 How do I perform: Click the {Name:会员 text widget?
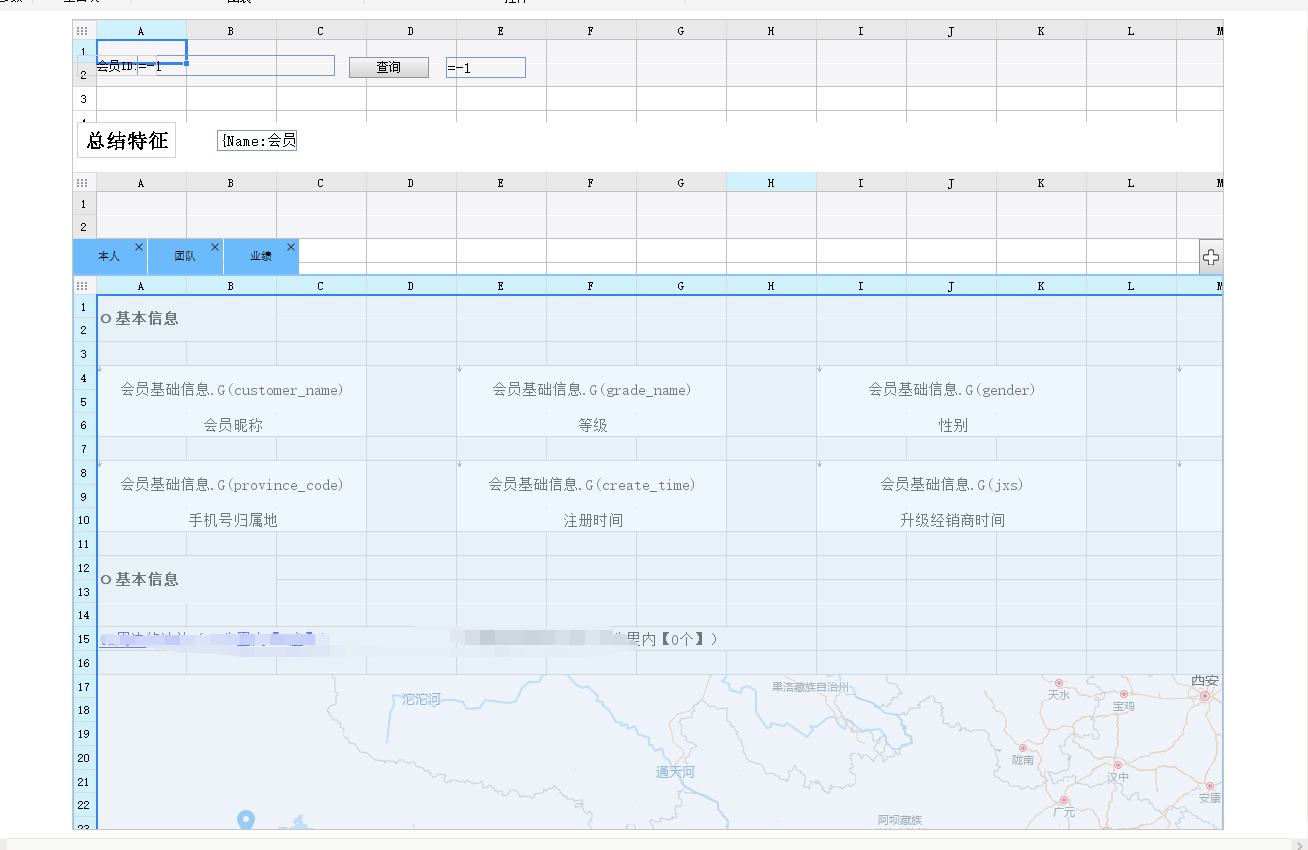click(257, 141)
